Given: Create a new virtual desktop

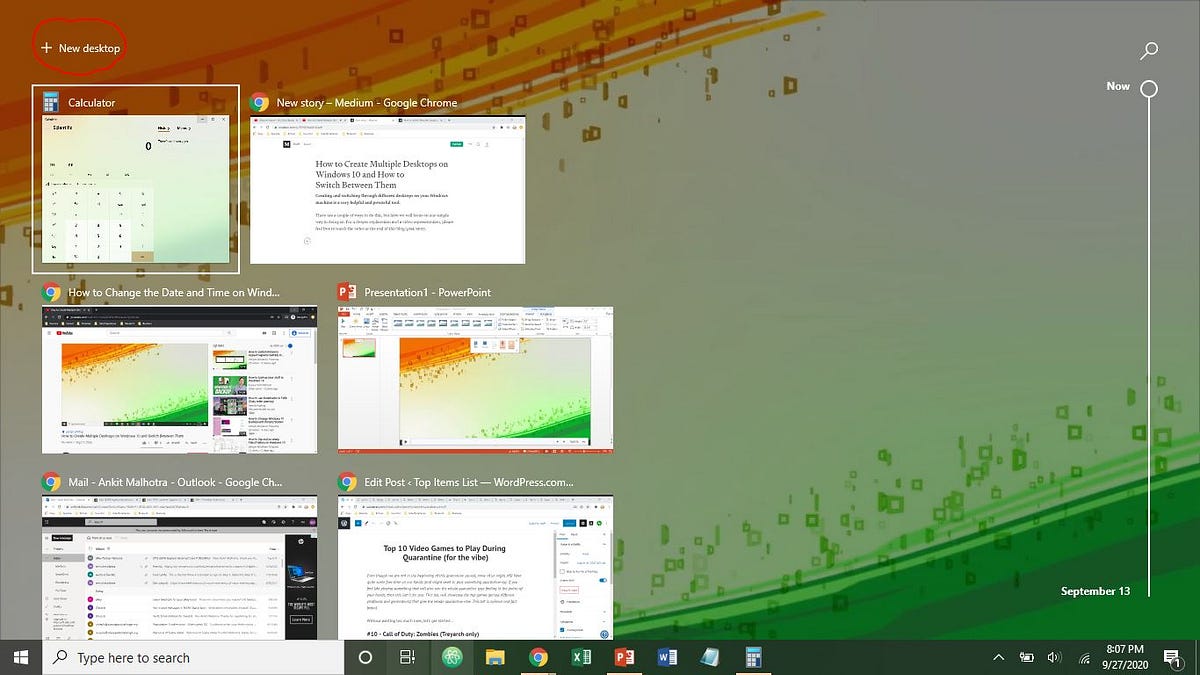Looking at the screenshot, I should pos(80,46).
